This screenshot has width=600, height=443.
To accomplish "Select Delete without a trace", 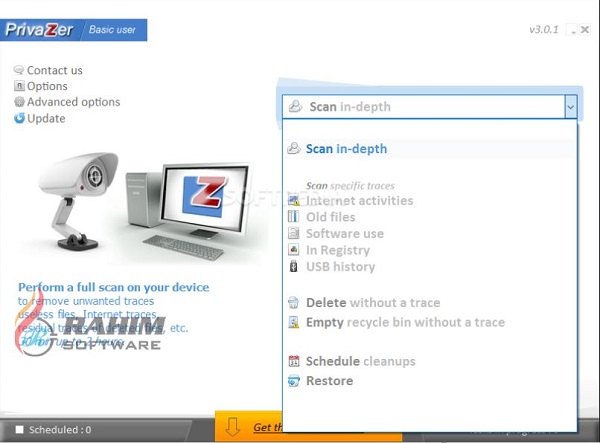I will tap(373, 303).
